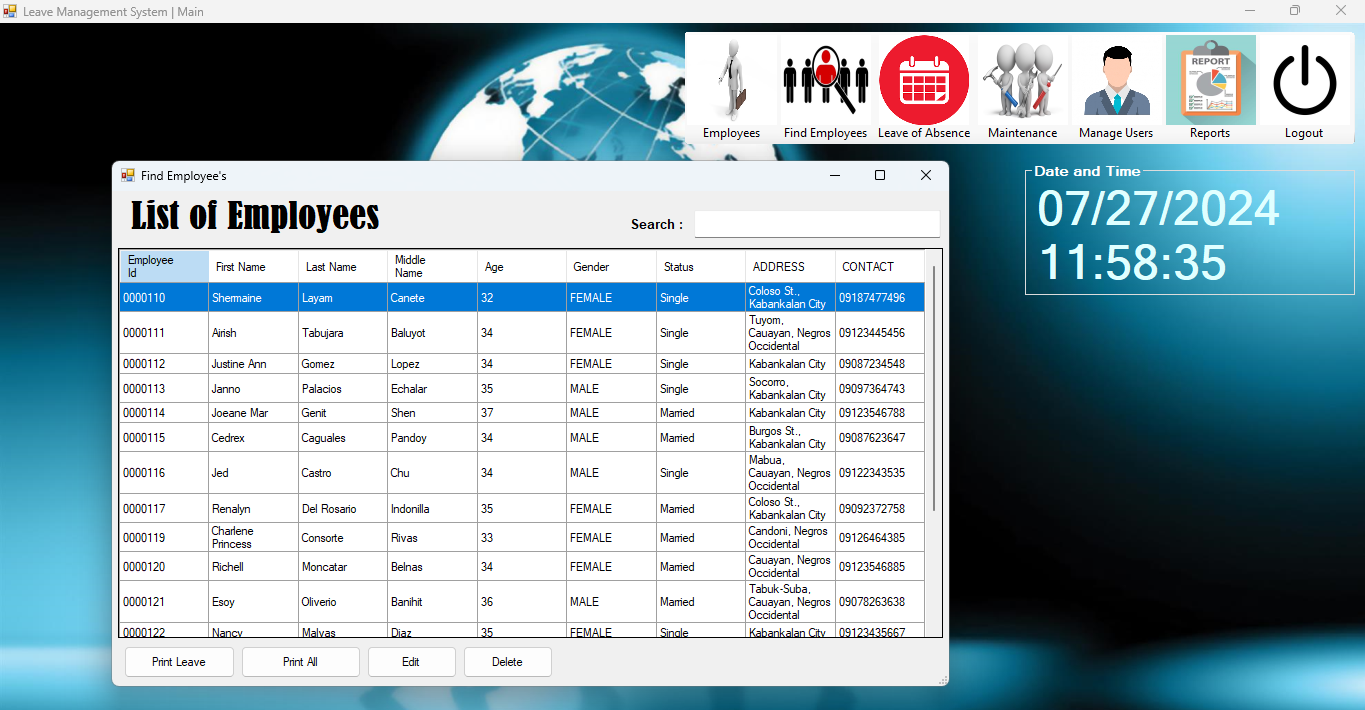The image size is (1365, 710).
Task: Open the Maintenance tools icon
Action: [x=1022, y=80]
